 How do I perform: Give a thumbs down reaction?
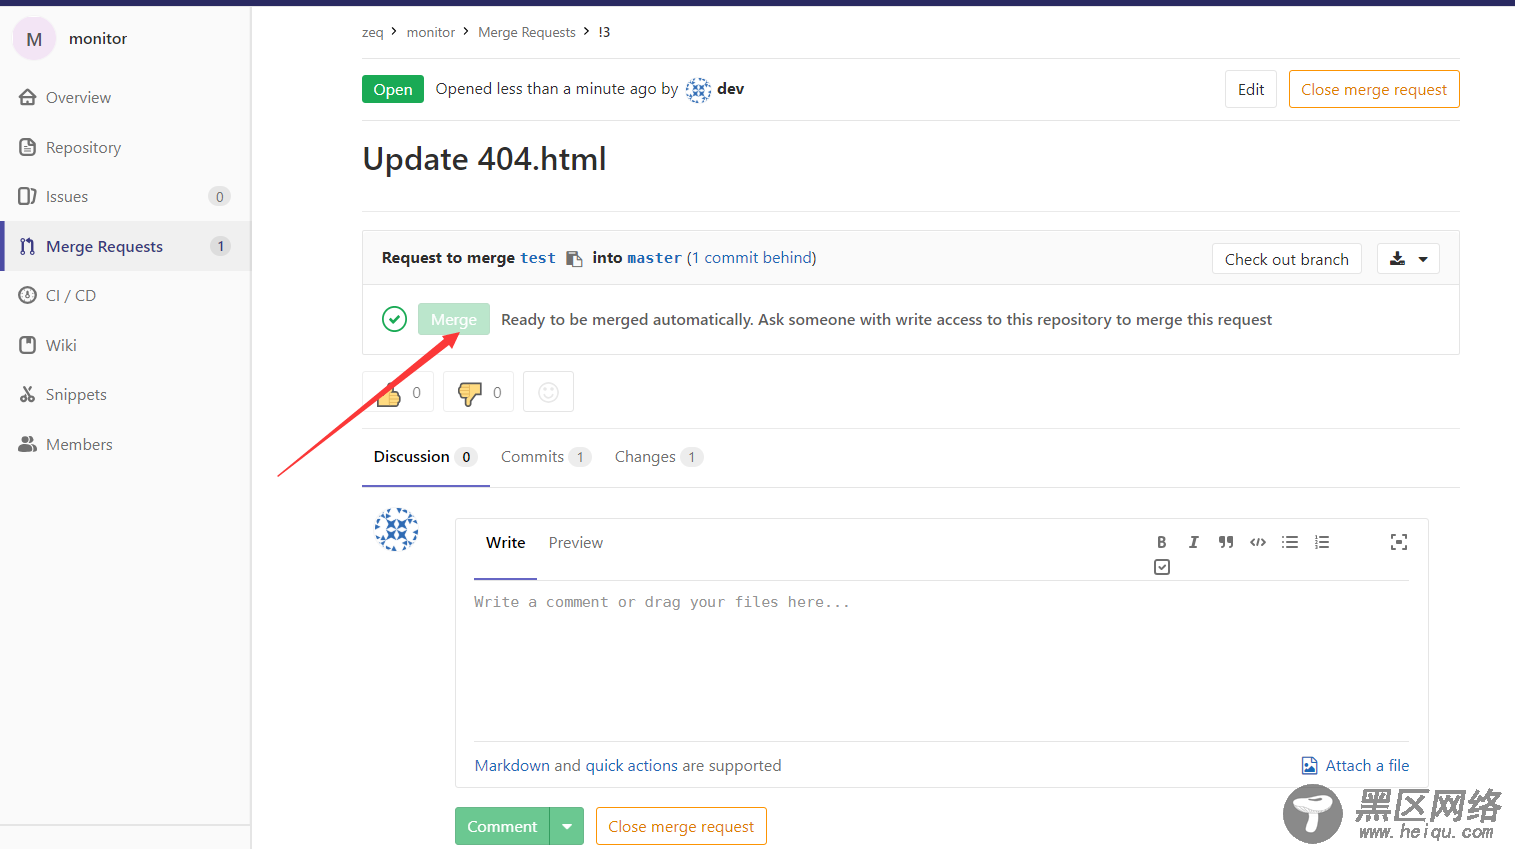click(x=478, y=392)
